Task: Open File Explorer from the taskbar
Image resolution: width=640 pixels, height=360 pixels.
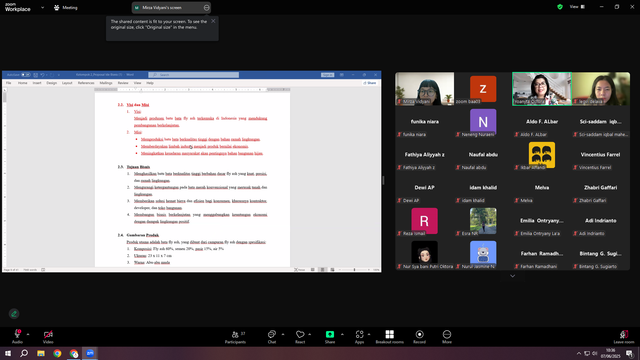Action: click(x=41, y=353)
